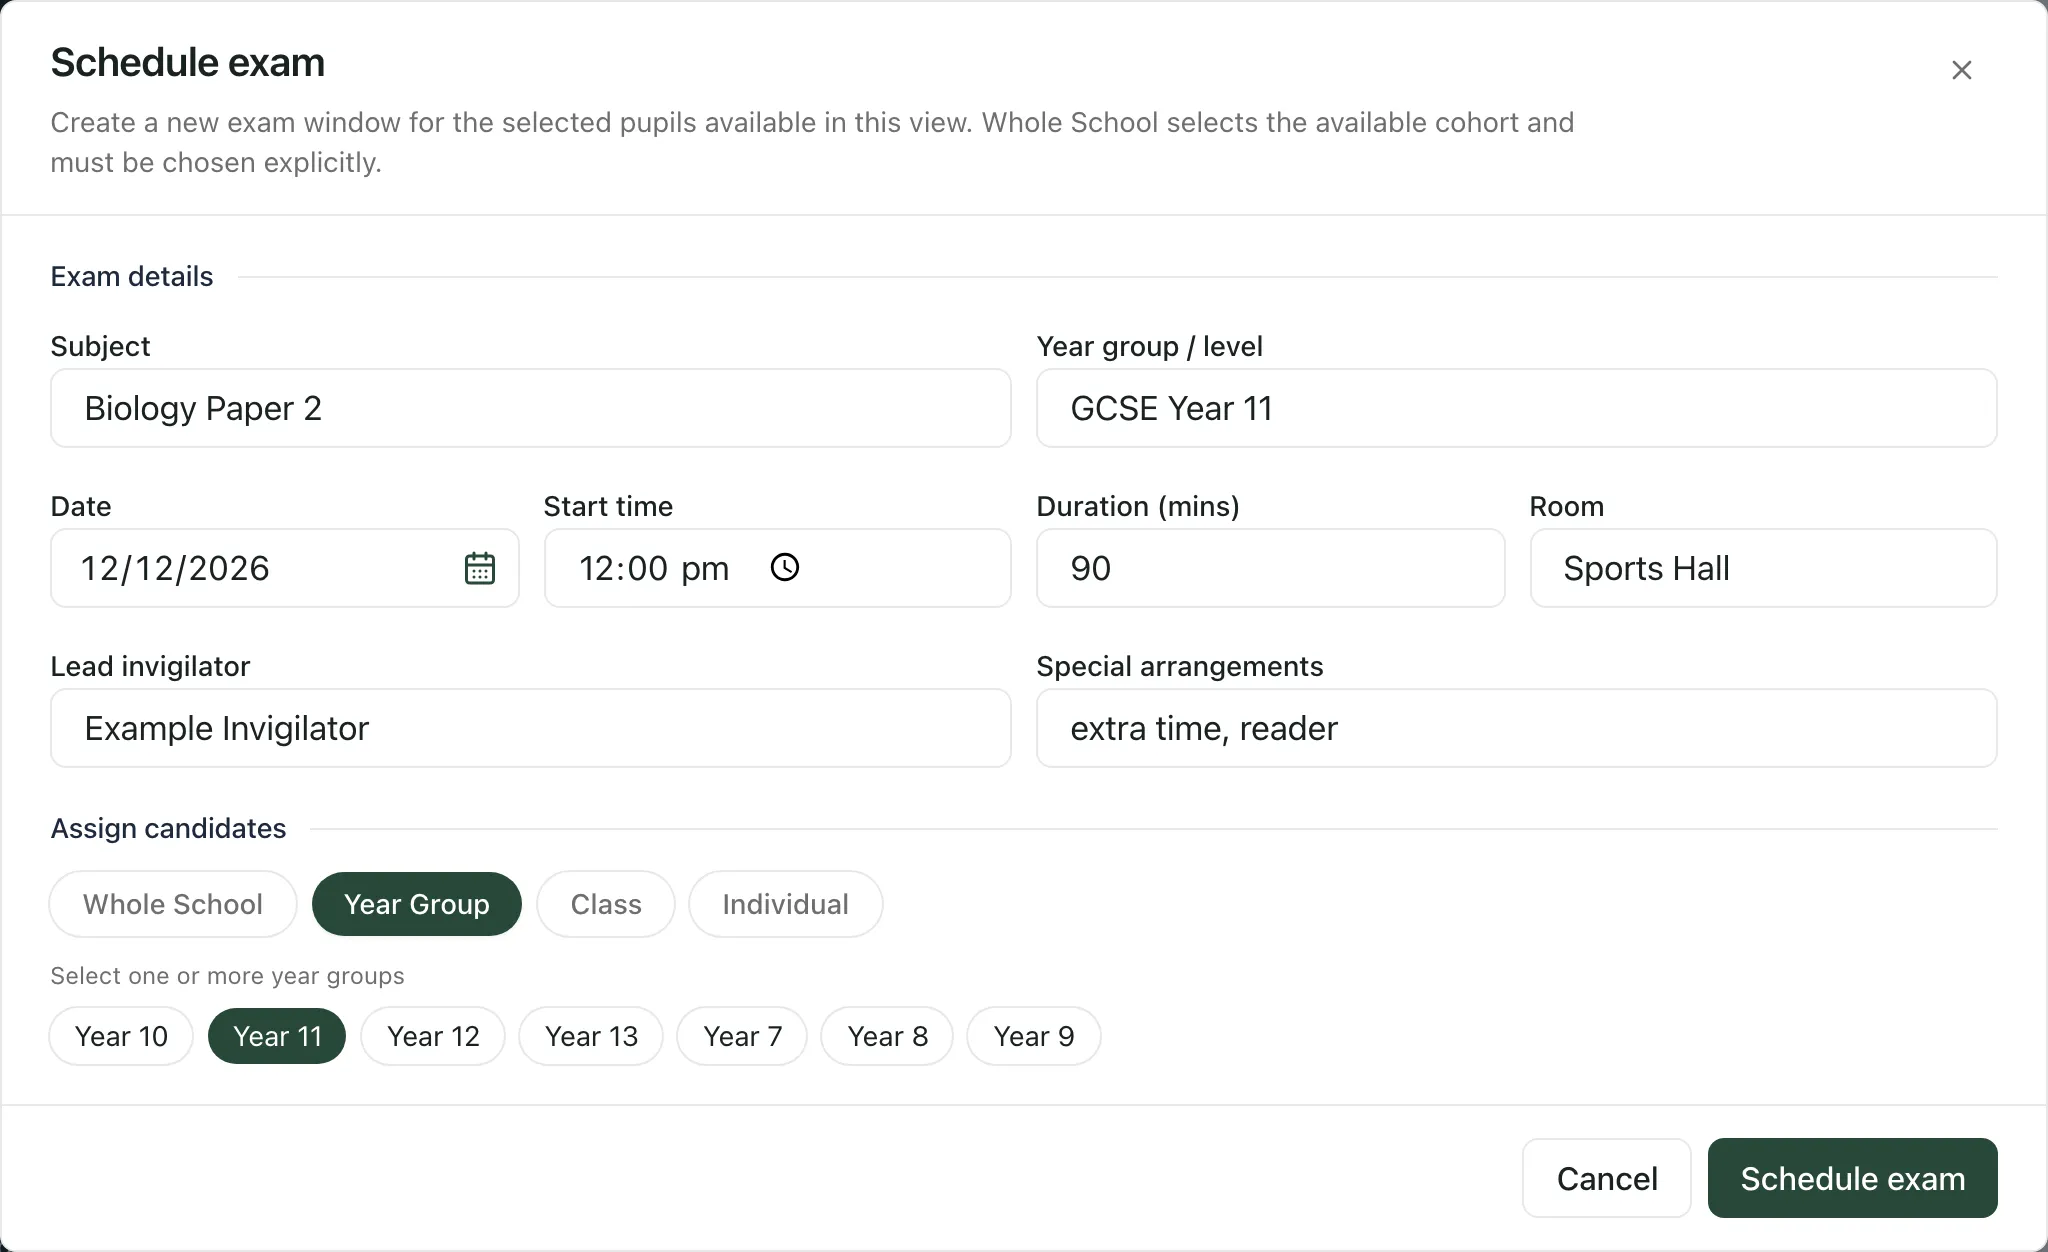Toggle the Year 9 chip
This screenshot has height=1252, width=2048.
pyautogui.click(x=1034, y=1036)
